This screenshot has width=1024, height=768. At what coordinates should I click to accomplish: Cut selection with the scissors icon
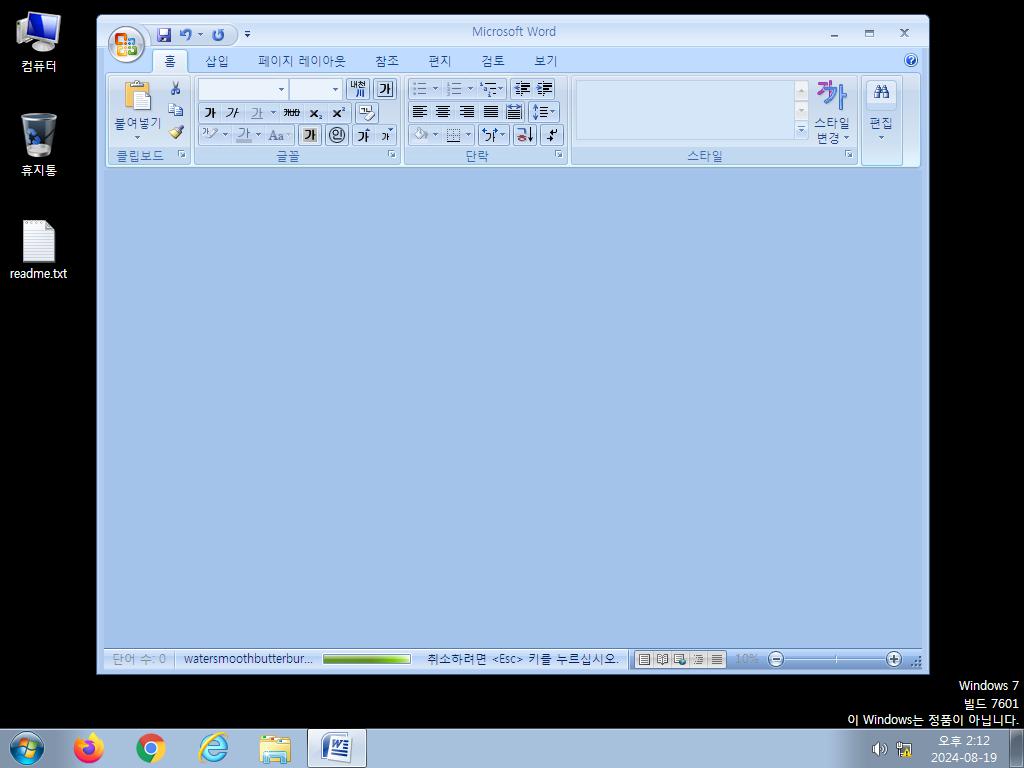(x=175, y=88)
